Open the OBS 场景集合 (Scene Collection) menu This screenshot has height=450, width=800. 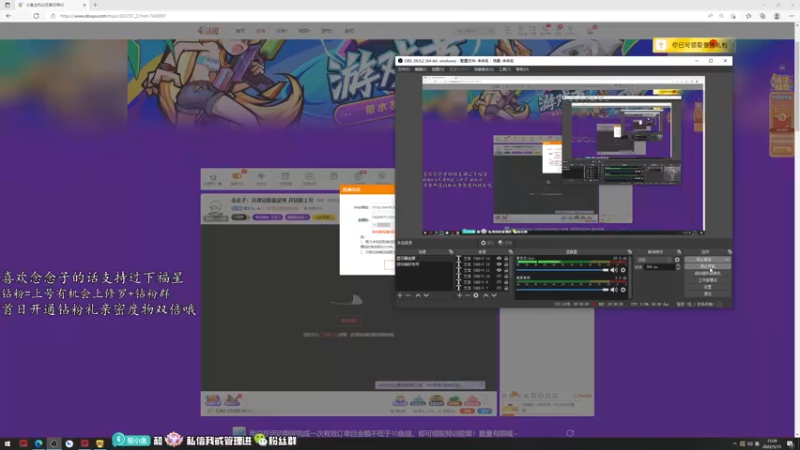[484, 69]
